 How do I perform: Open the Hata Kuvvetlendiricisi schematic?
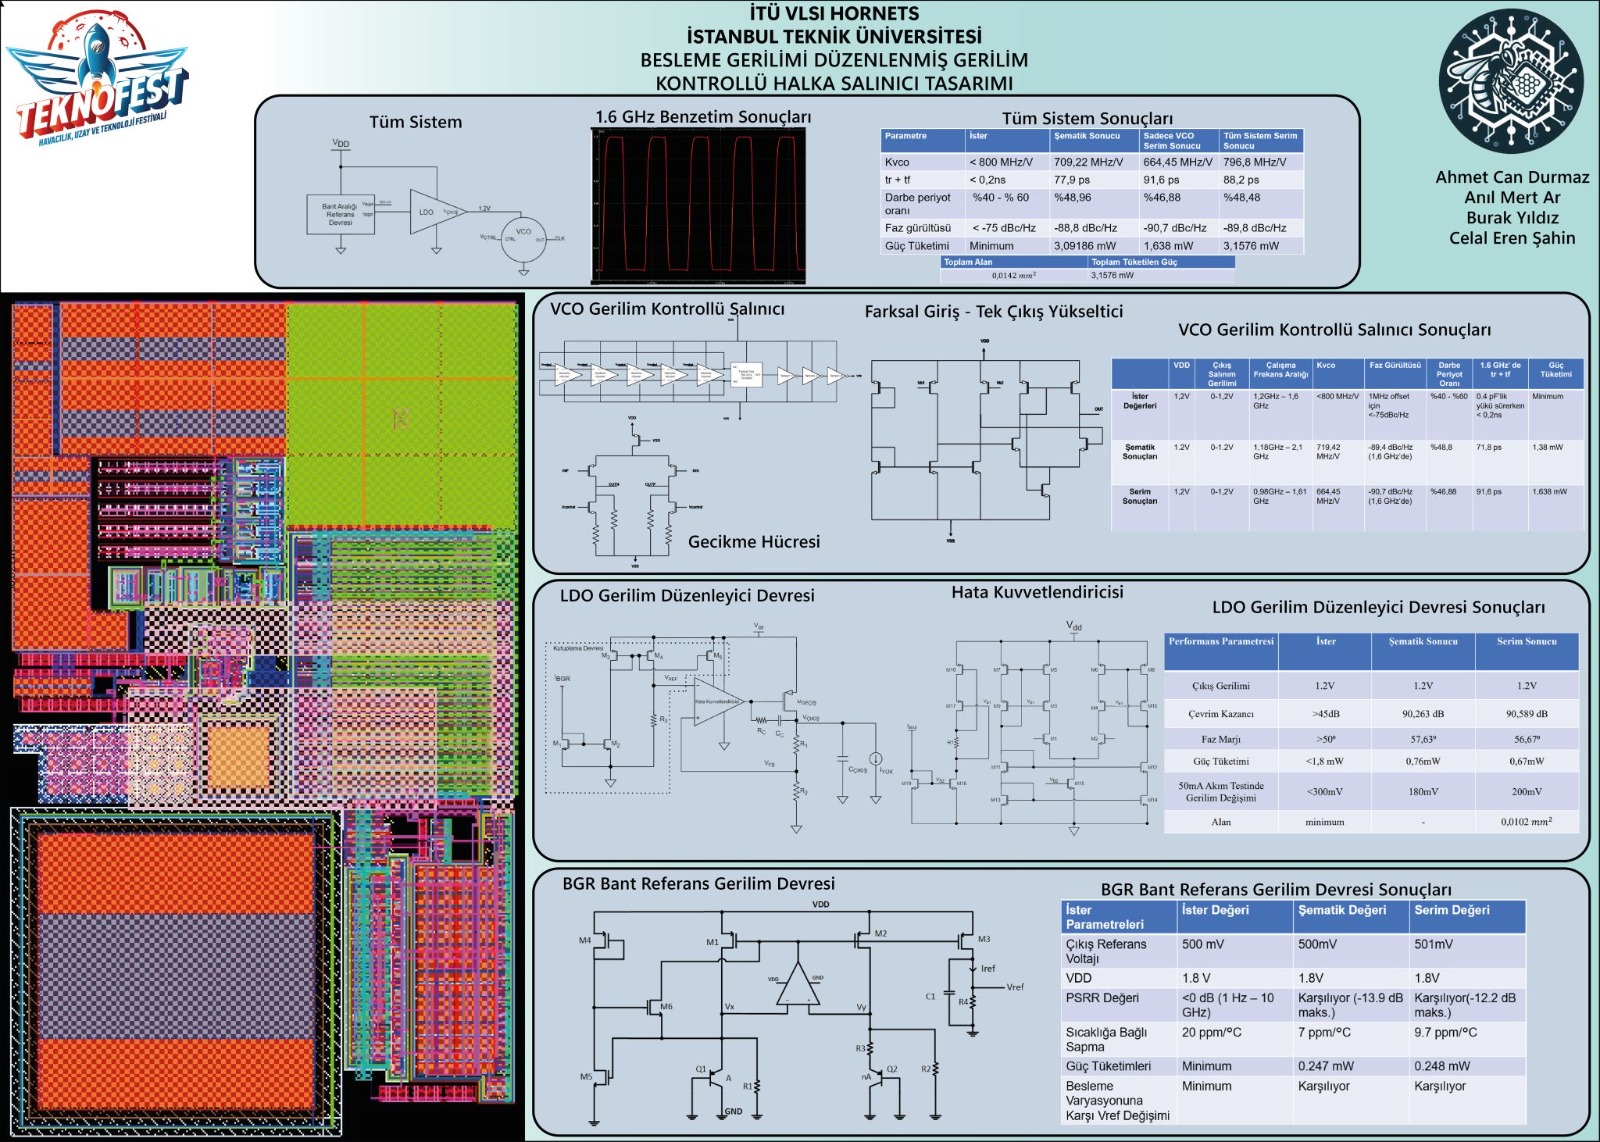[x=1031, y=727]
